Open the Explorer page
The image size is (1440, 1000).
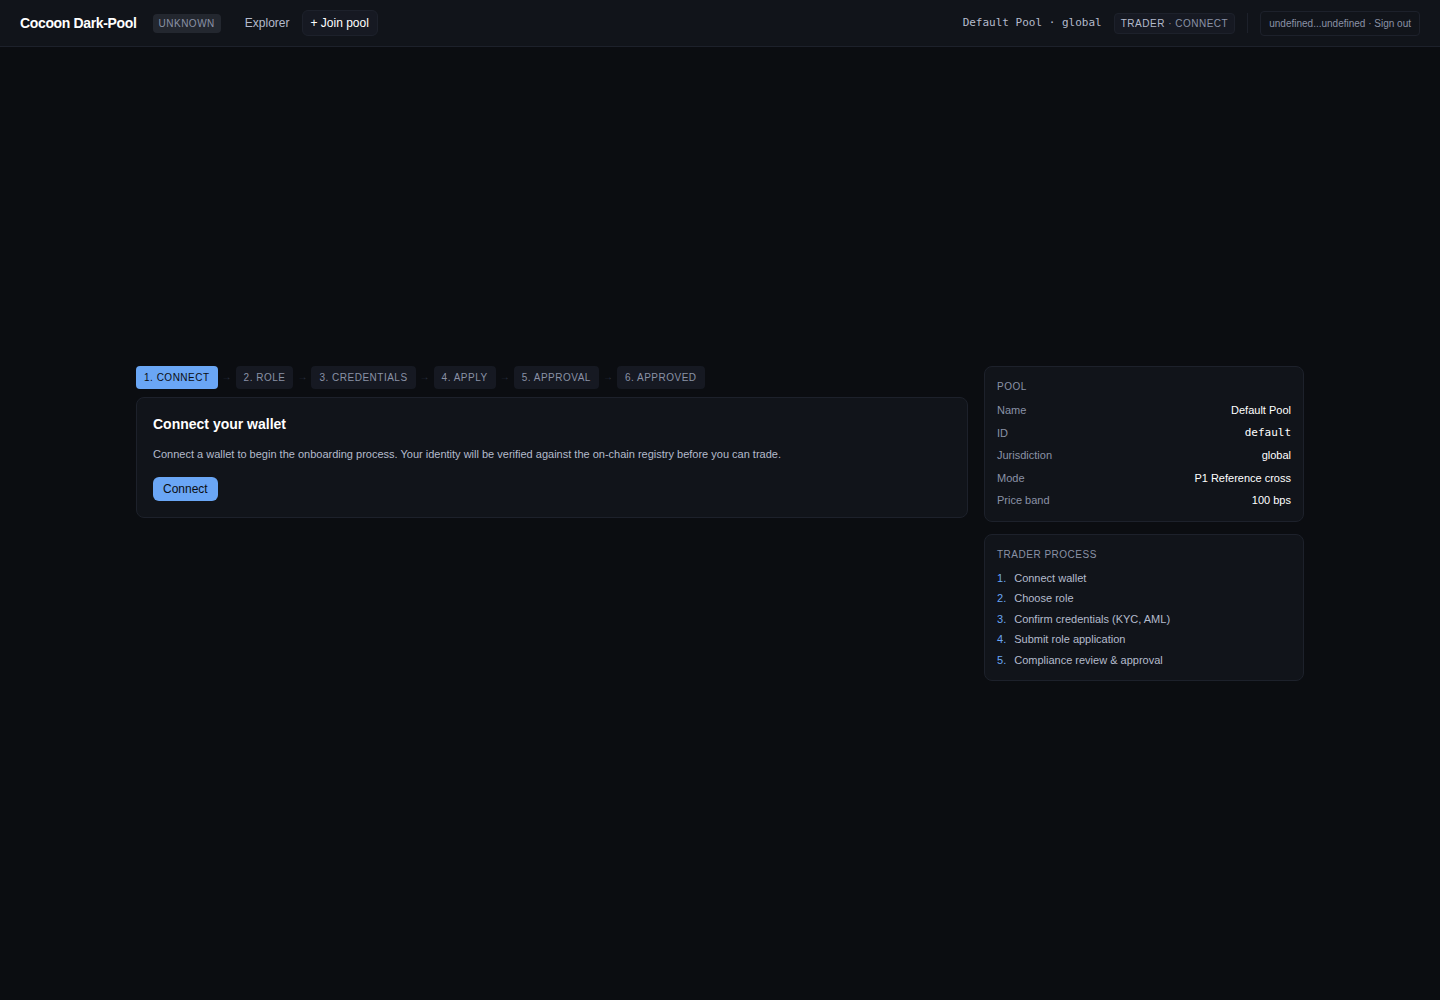pos(267,23)
